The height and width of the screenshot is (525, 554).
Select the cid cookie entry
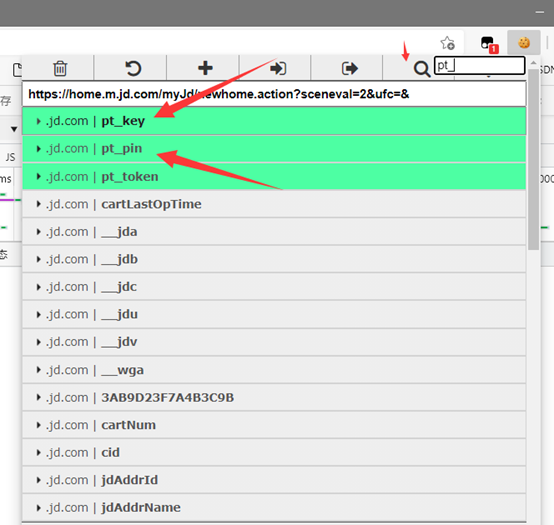pos(274,453)
